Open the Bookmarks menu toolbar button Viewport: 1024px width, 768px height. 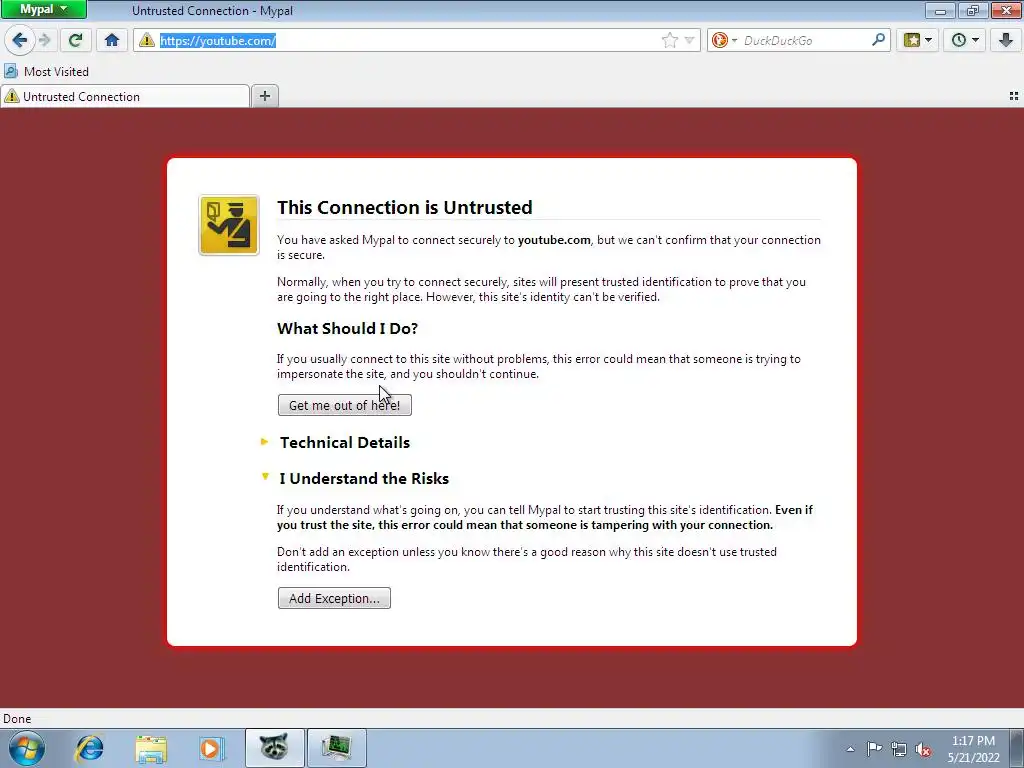point(918,40)
